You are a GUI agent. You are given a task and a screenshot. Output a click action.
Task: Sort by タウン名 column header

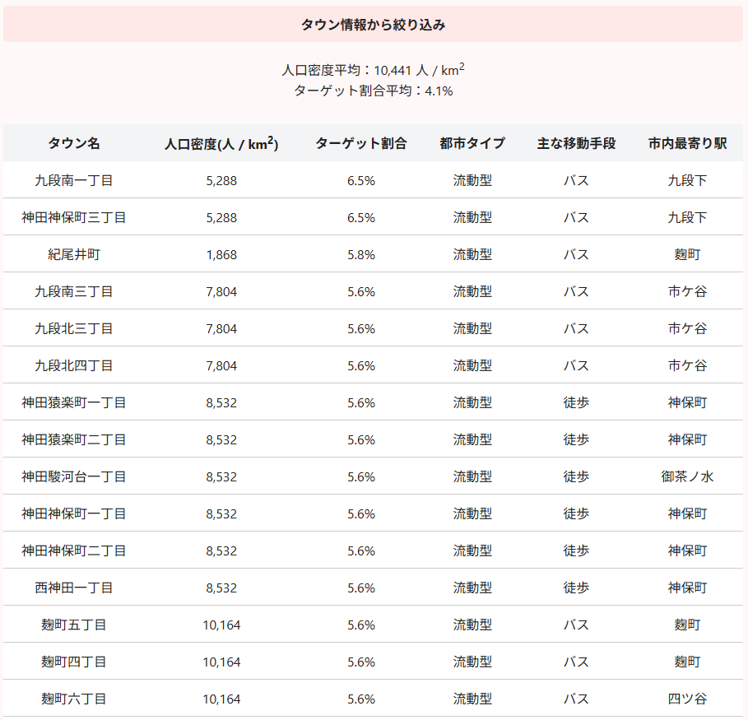click(x=74, y=143)
